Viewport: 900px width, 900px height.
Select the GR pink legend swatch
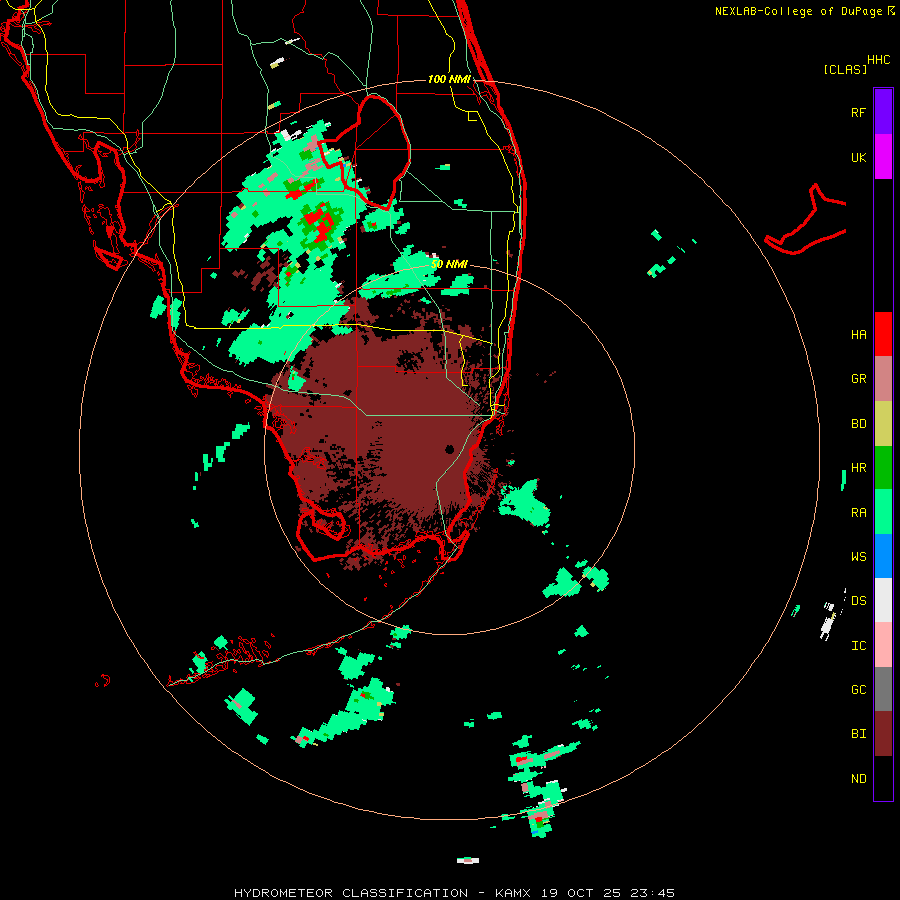883,379
